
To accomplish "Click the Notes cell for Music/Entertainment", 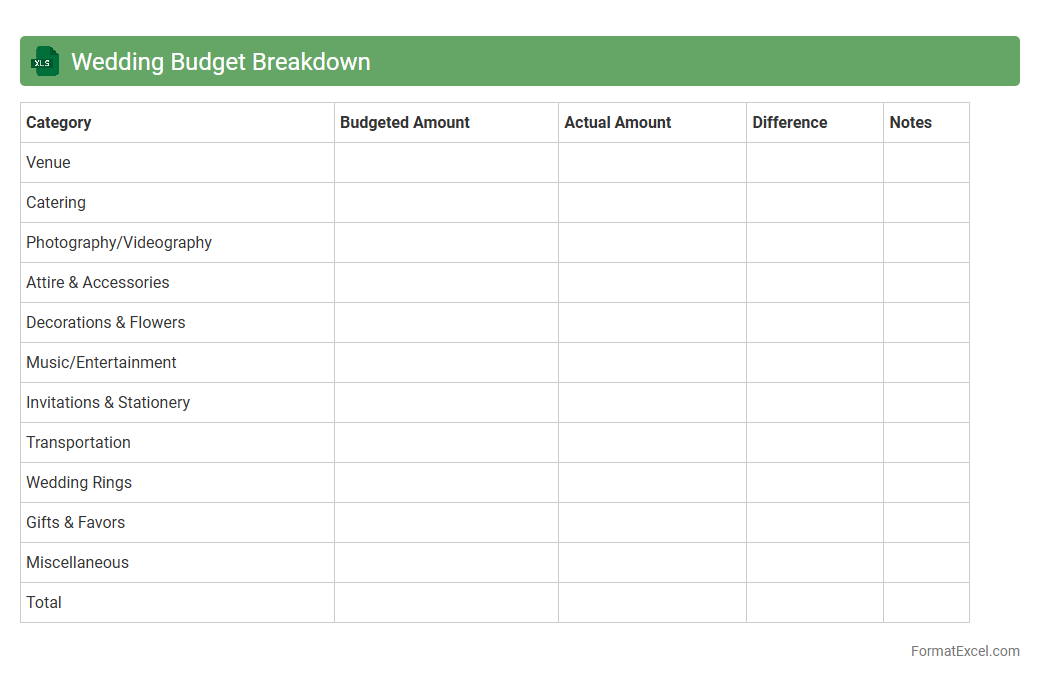I will [x=926, y=363].
